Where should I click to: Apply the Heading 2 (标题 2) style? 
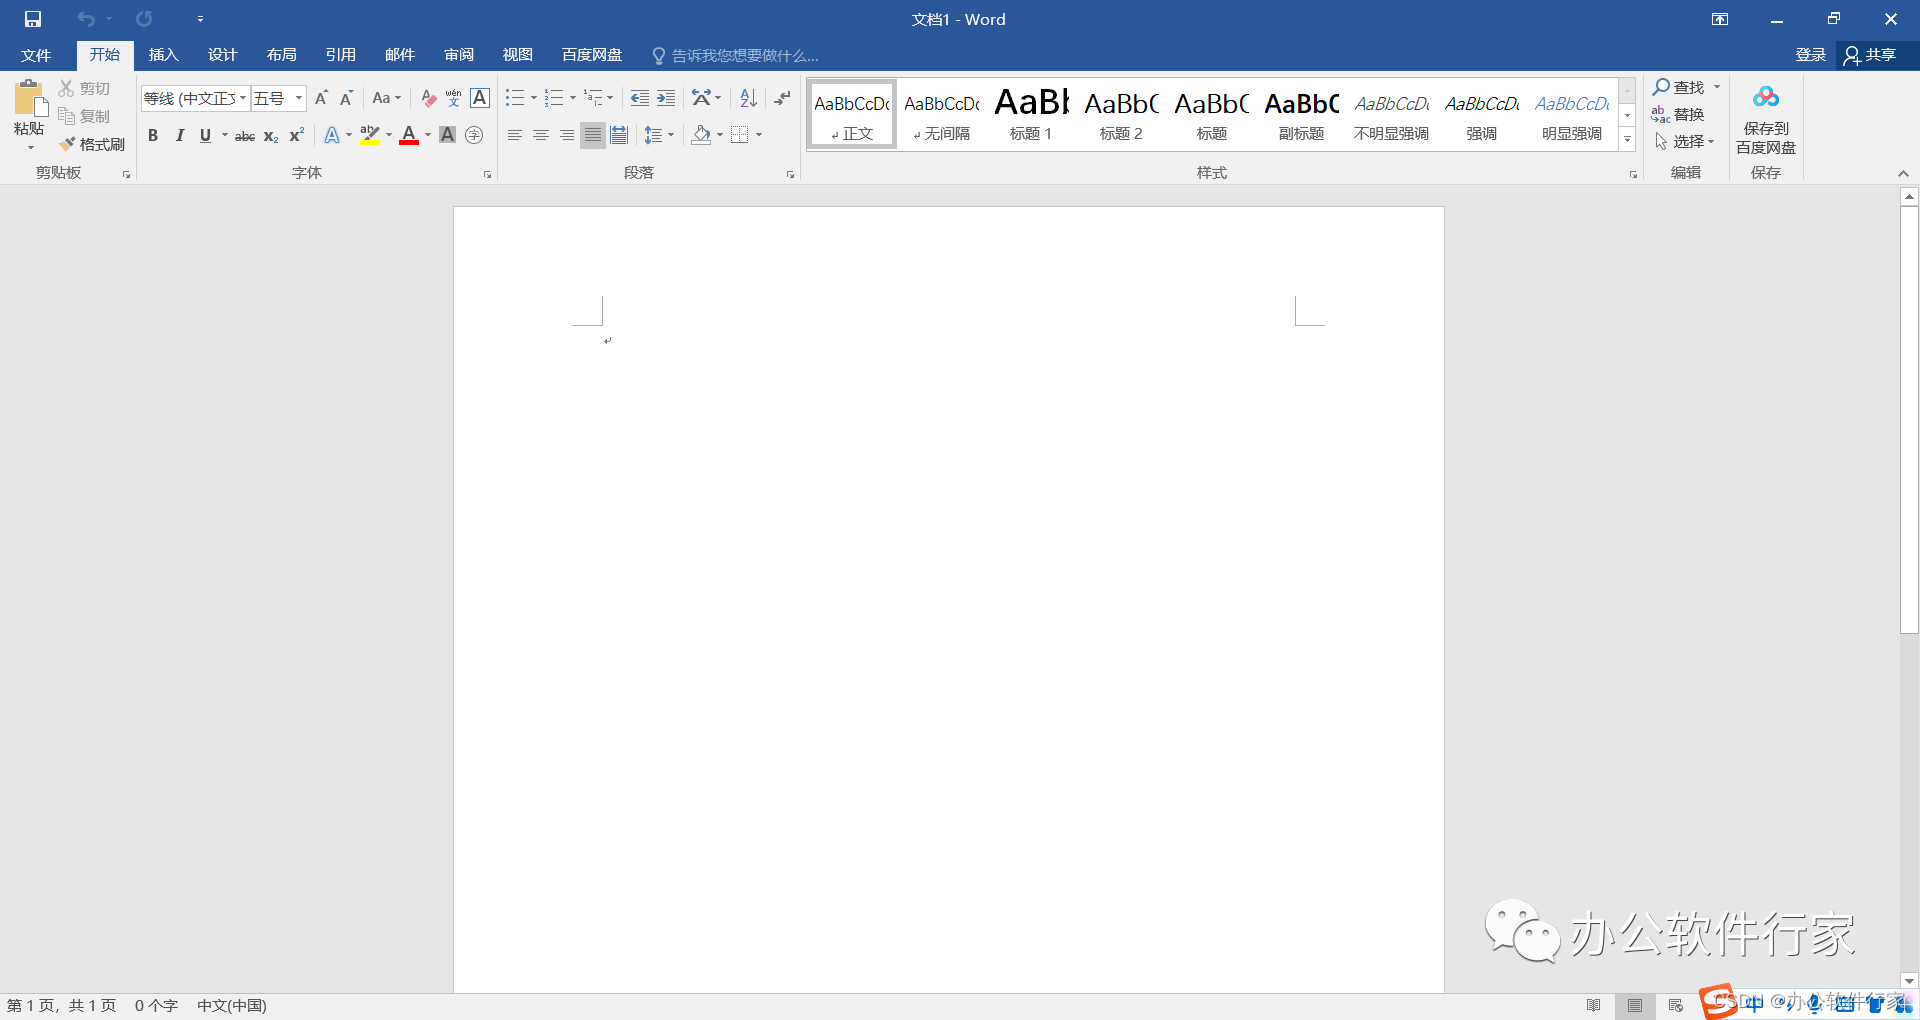coord(1121,115)
